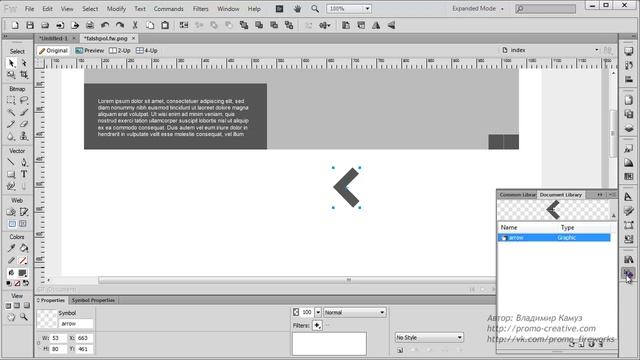Click the Set default stroke/fill colors icon
The height and width of the screenshot is (360, 640).
(9, 283)
